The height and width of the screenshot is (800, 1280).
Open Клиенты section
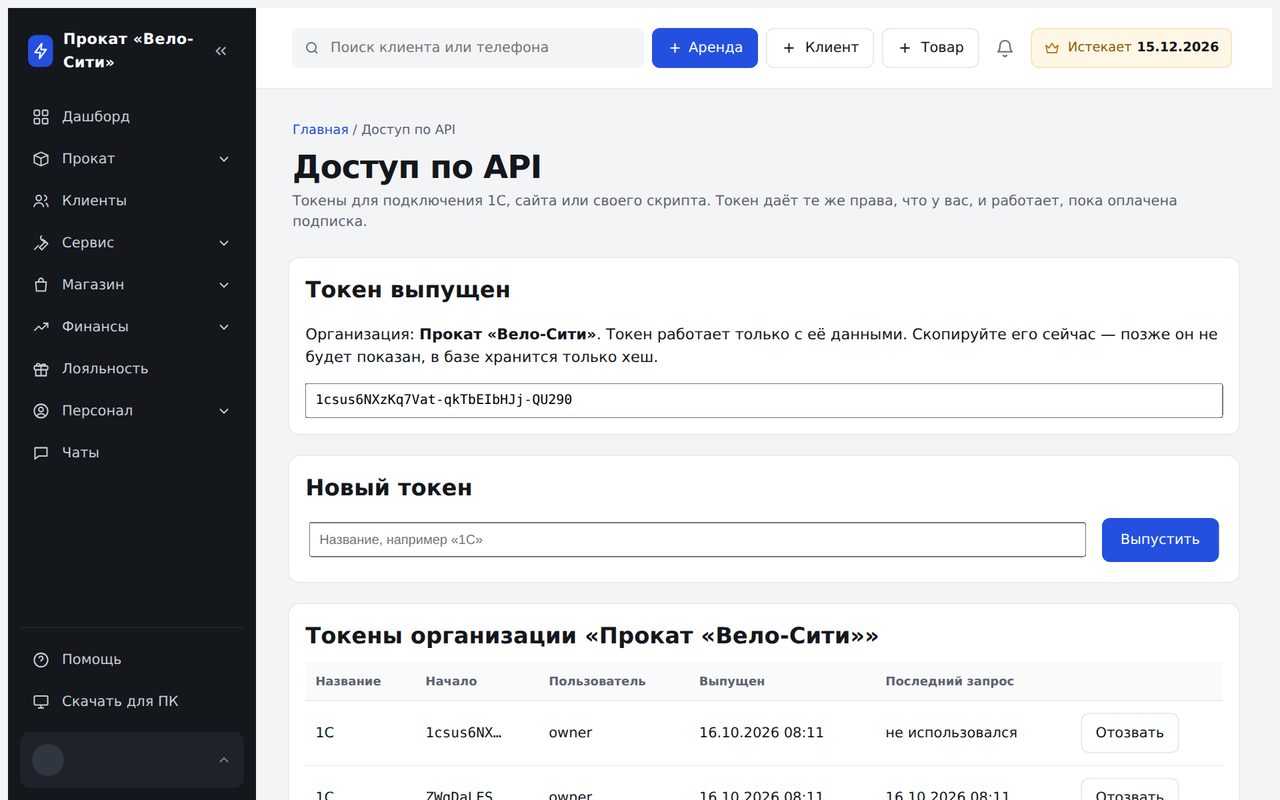(132, 201)
